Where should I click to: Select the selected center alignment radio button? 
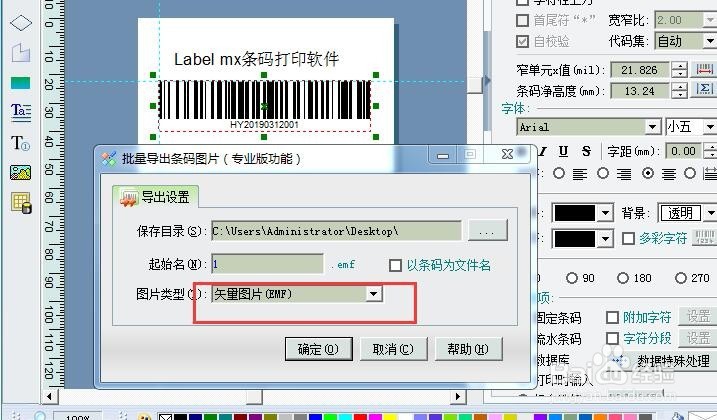coord(647,174)
